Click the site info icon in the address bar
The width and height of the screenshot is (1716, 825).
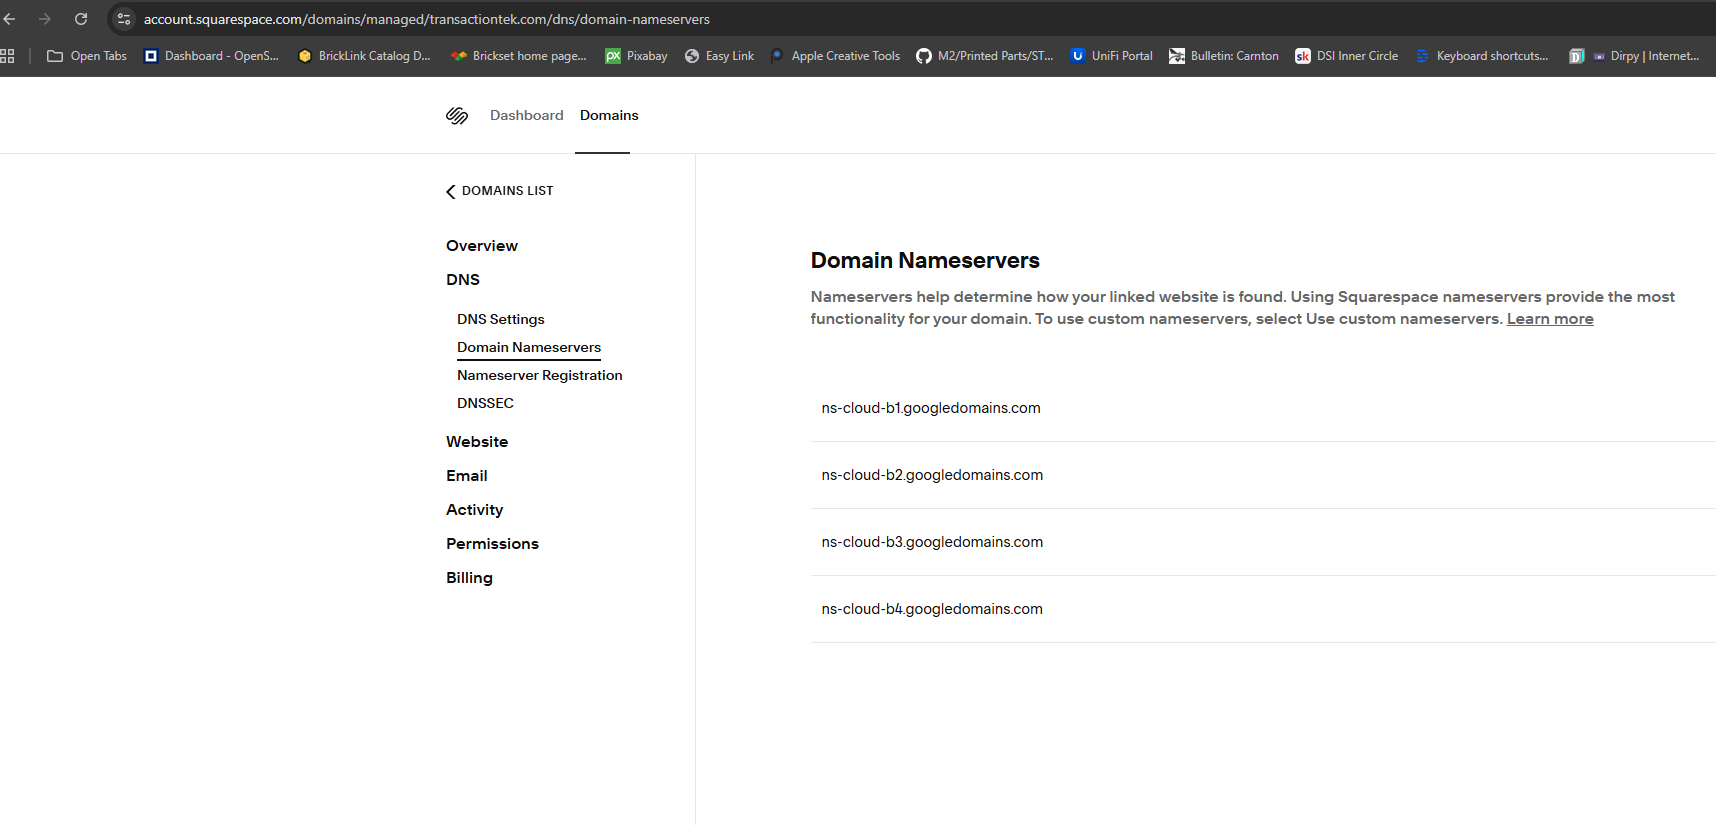[x=124, y=19]
